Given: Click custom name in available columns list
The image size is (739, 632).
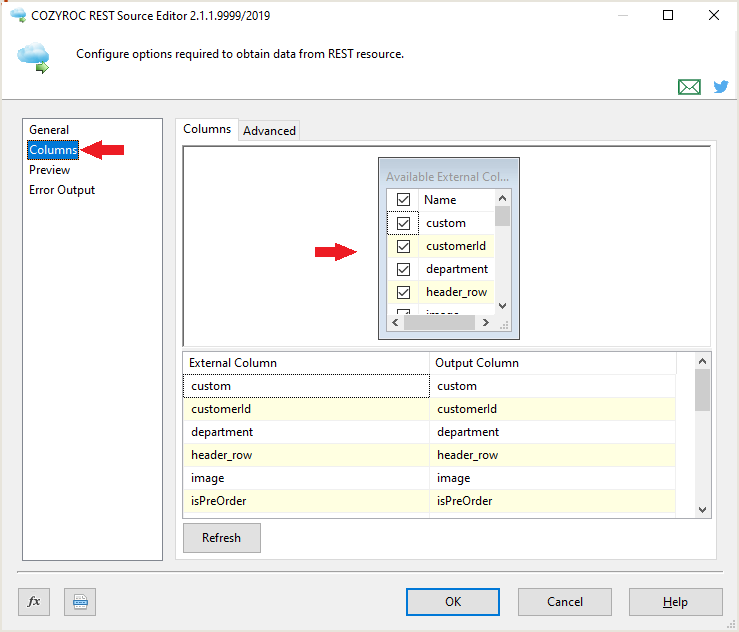Looking at the screenshot, I should click(457, 223).
